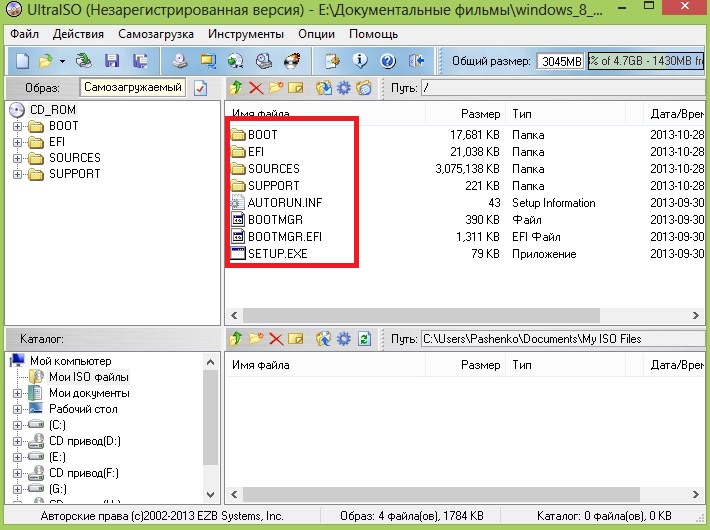This screenshot has height=530, width=710.
Task: Click red X delete icon in image pane
Action: (x=255, y=88)
